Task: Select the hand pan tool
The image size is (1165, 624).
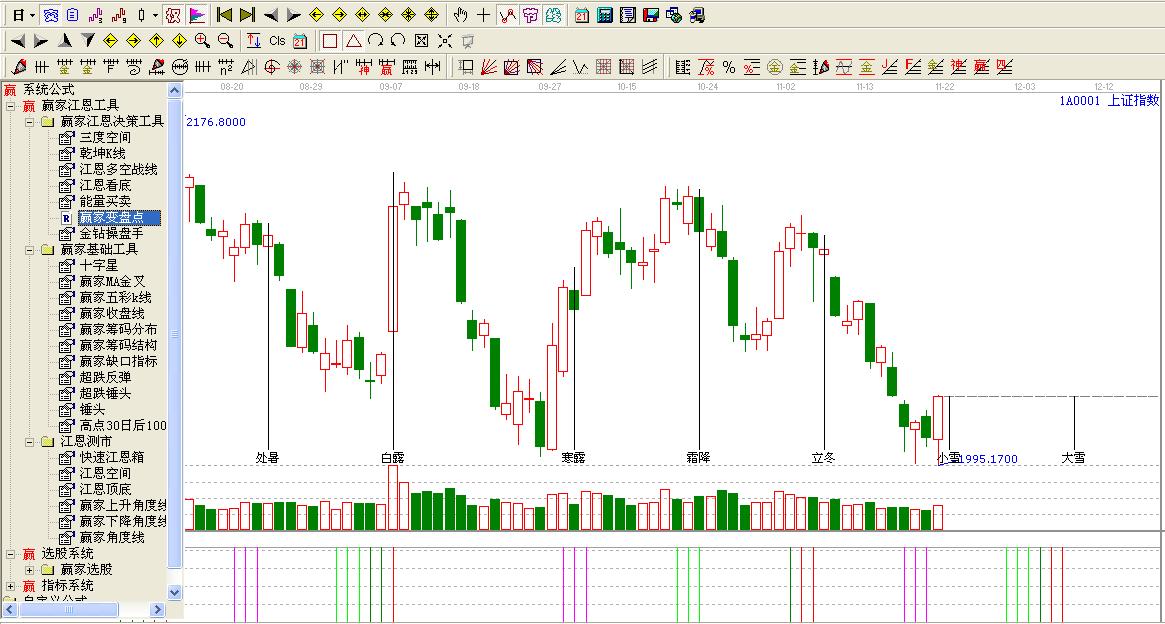Action: [460, 15]
